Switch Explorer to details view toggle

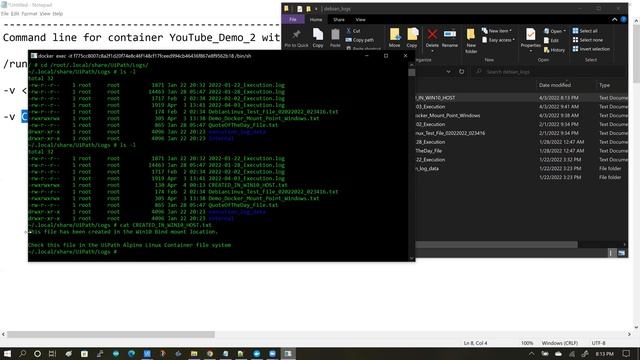[611, 253]
